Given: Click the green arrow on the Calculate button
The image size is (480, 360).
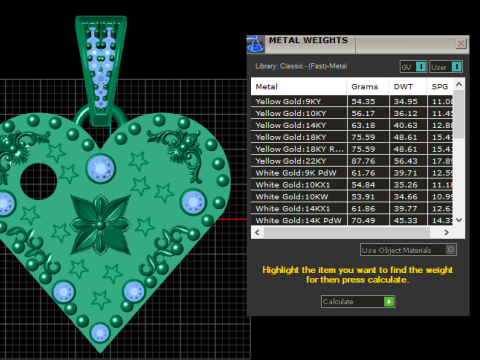Looking at the screenshot, I should tap(389, 301).
